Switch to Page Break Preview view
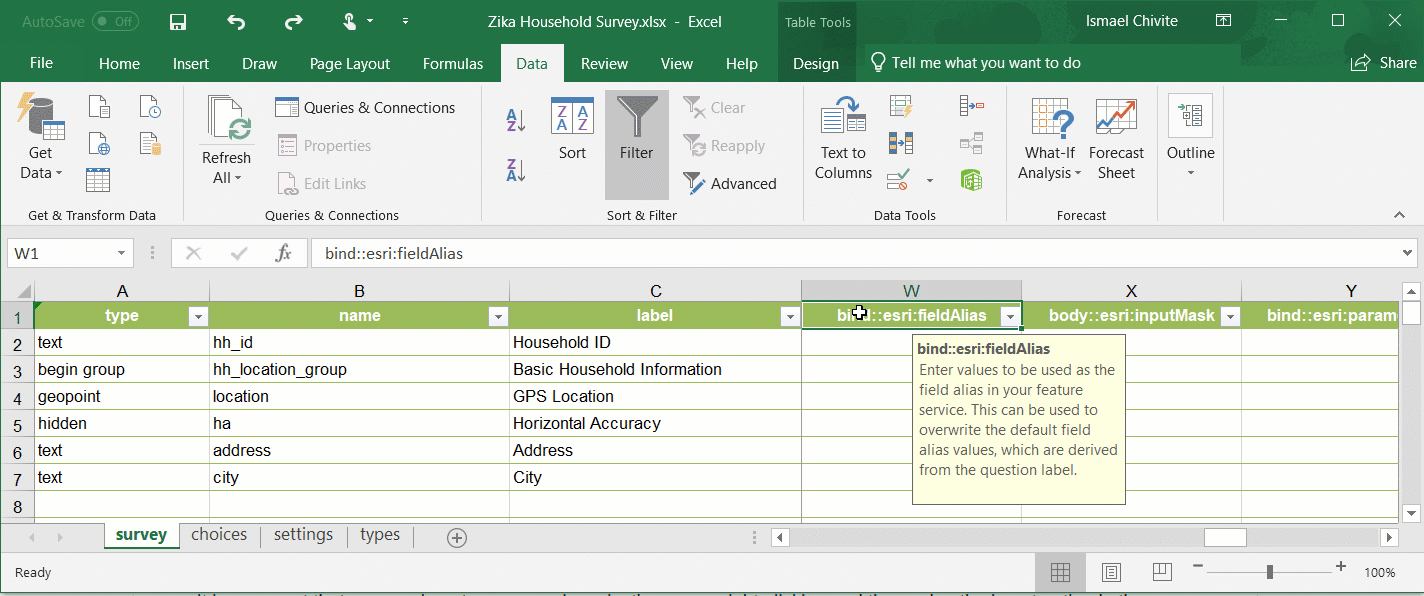 (x=1161, y=572)
